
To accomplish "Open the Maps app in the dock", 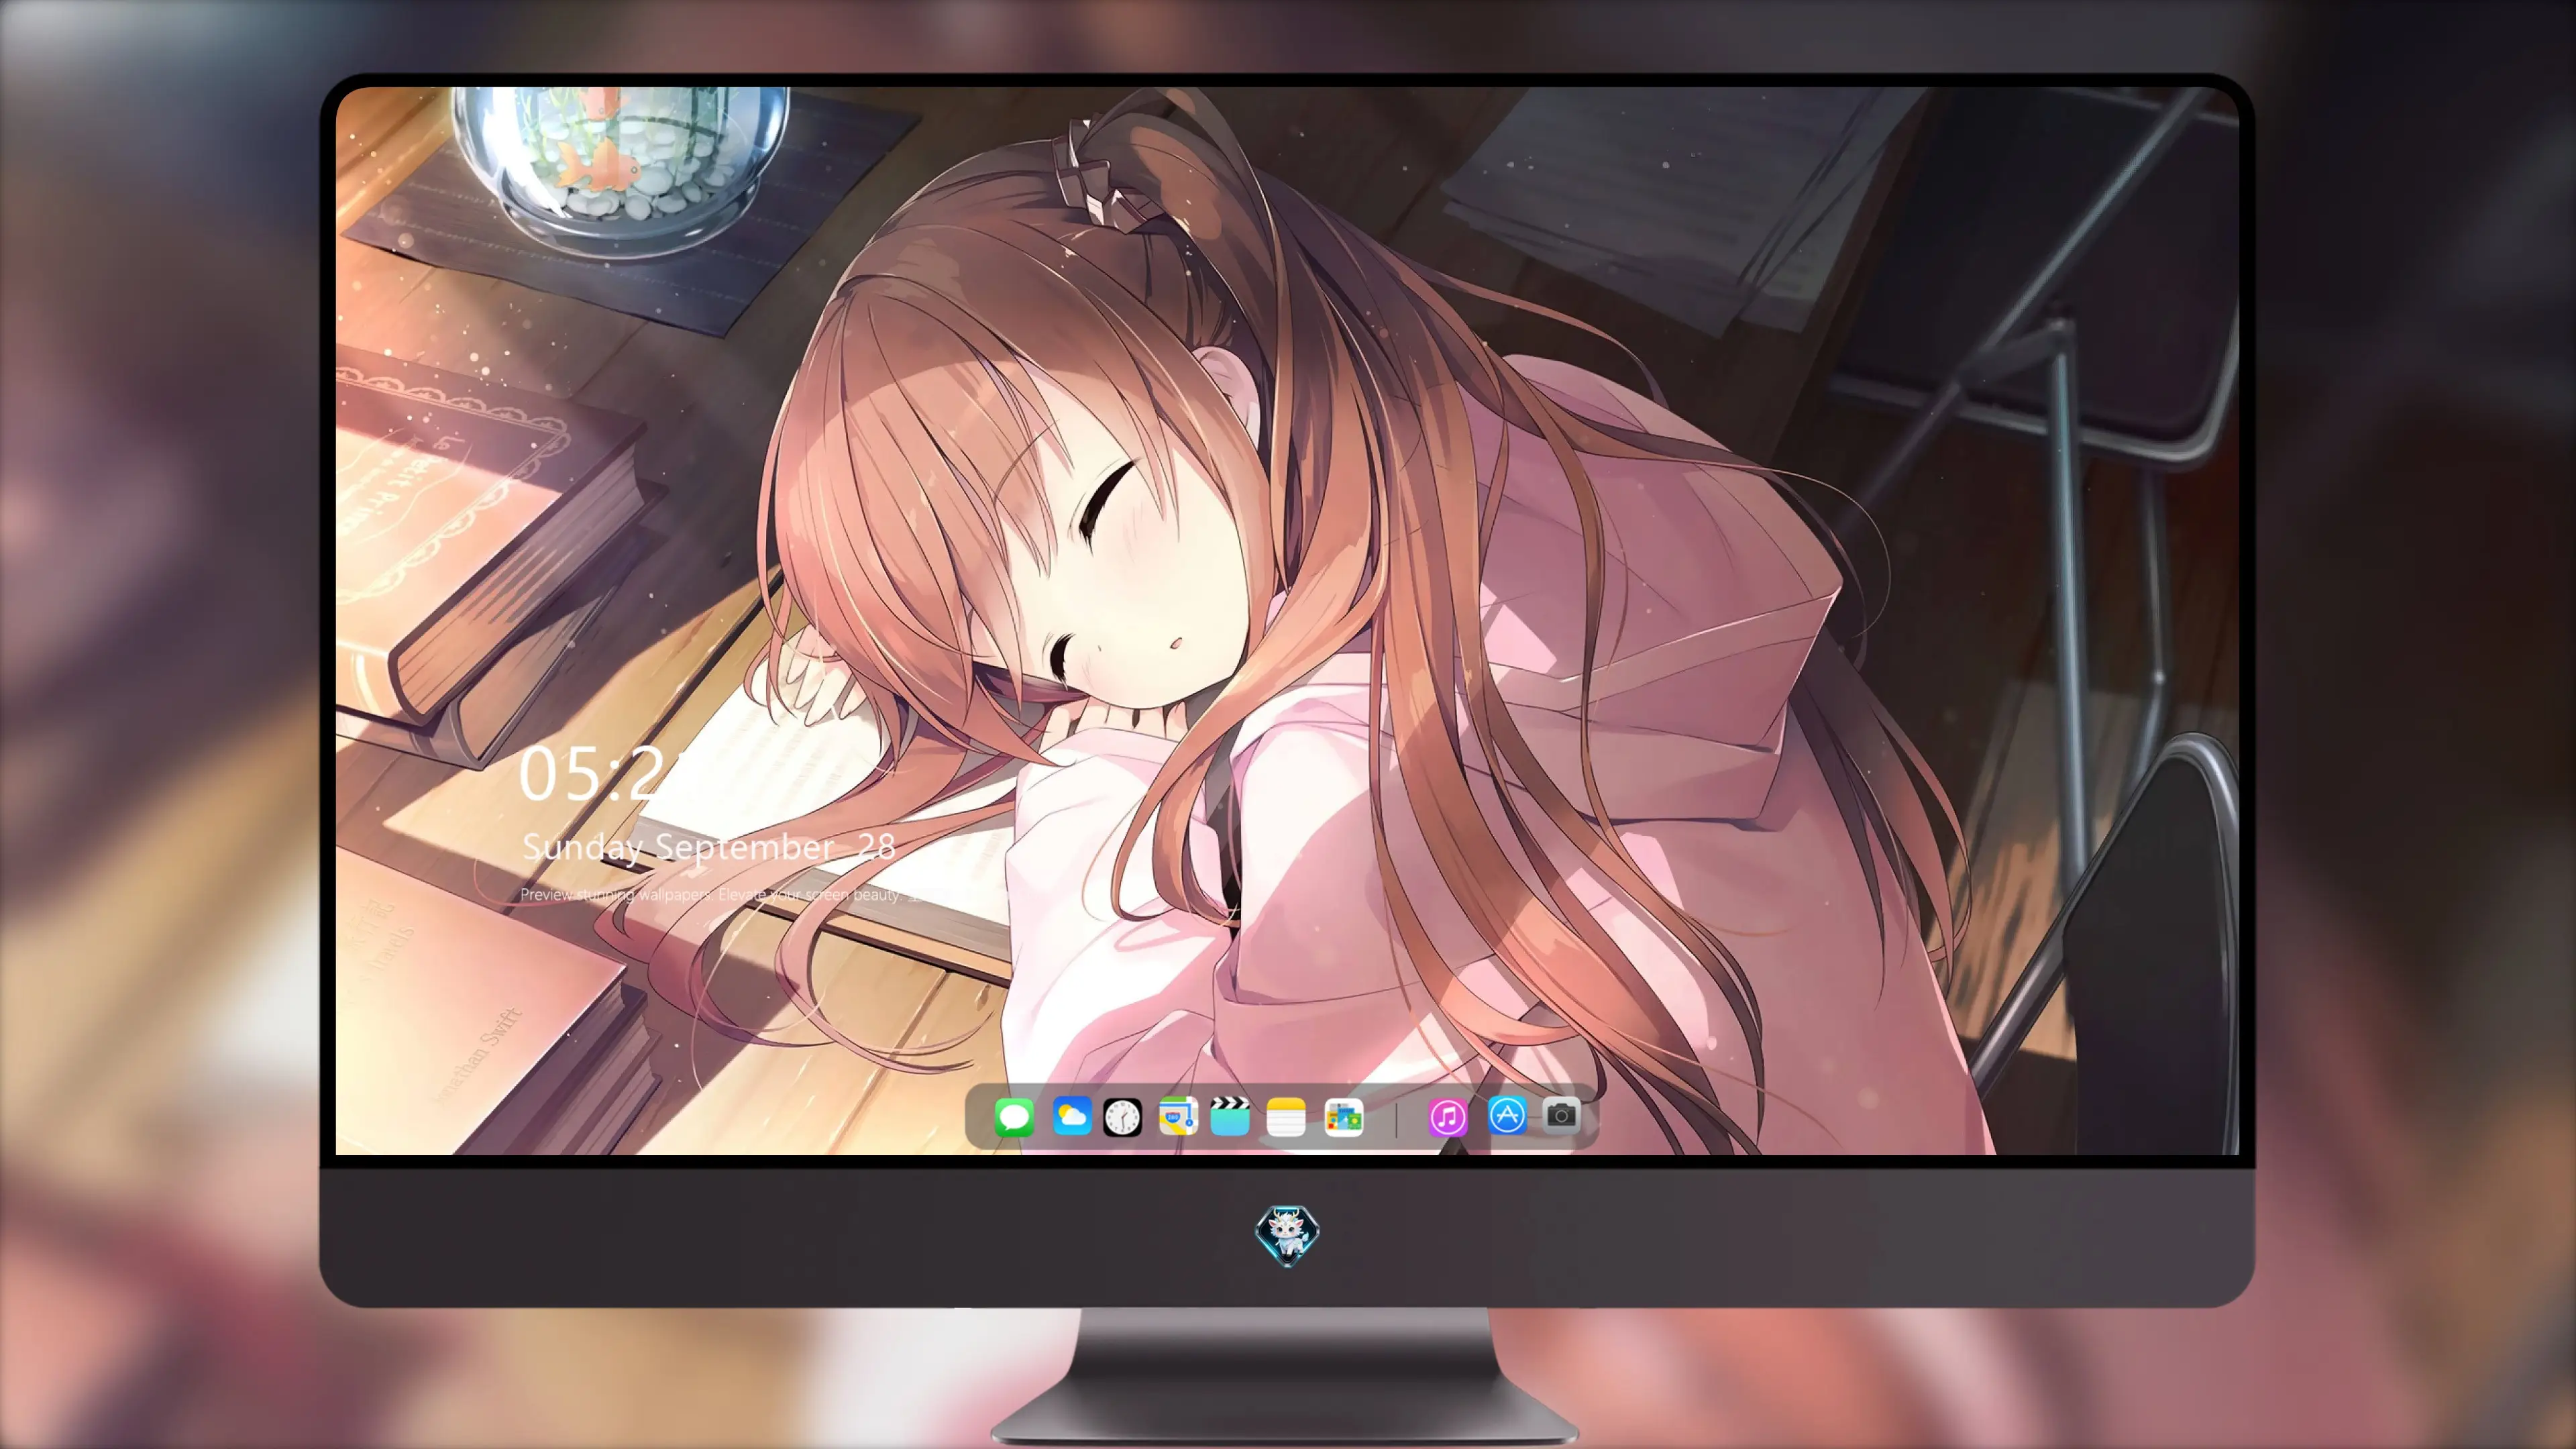I will point(1178,1116).
